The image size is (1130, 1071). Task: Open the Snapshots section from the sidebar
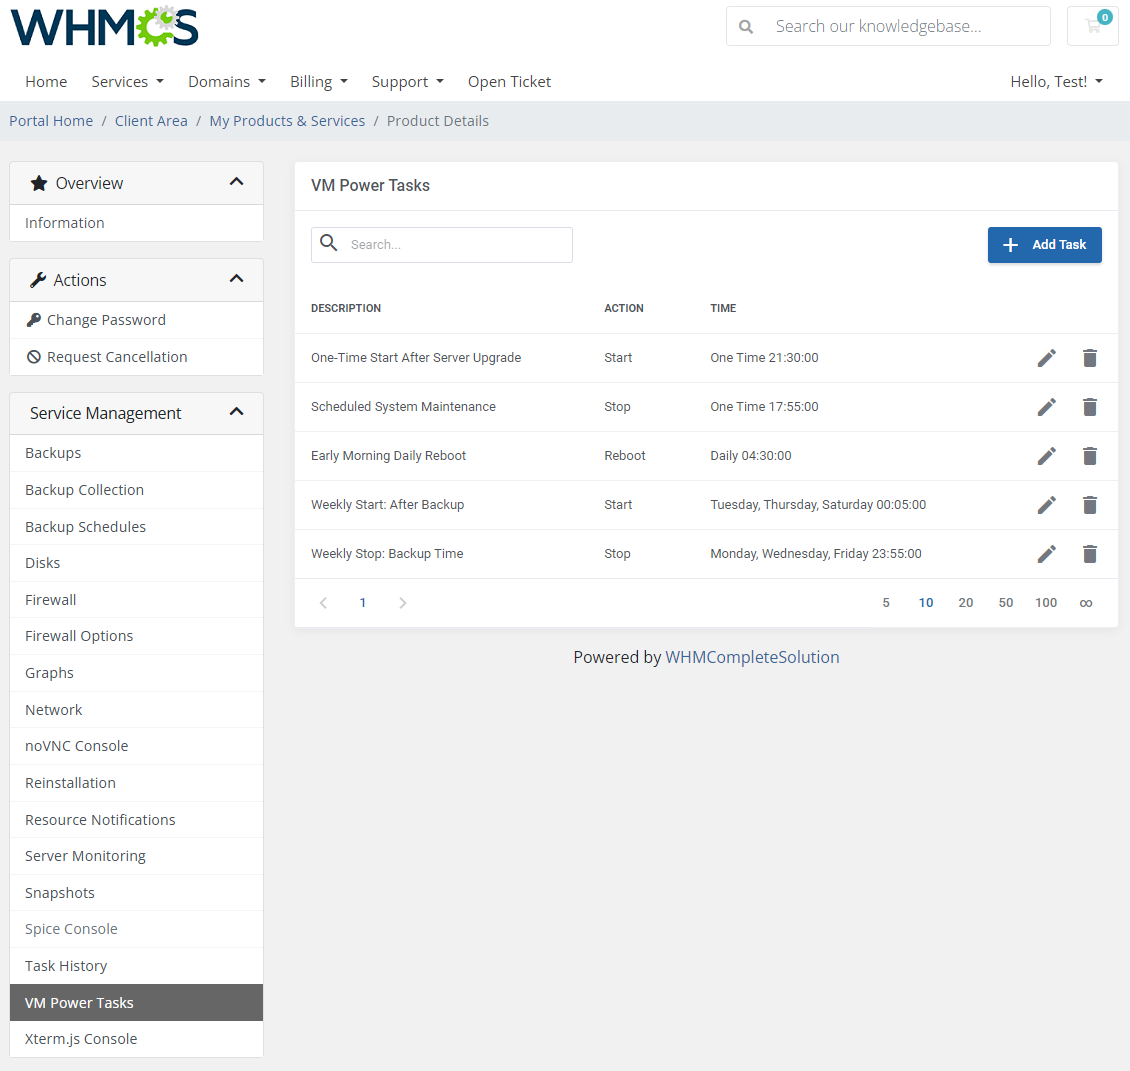(x=60, y=892)
